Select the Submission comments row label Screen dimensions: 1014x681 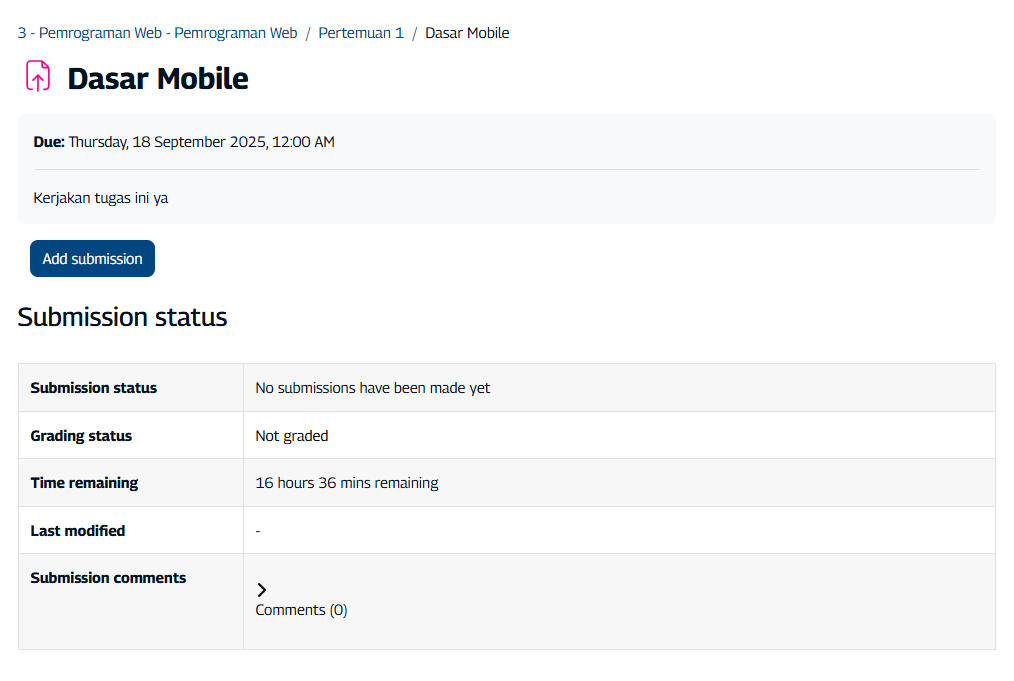click(108, 578)
